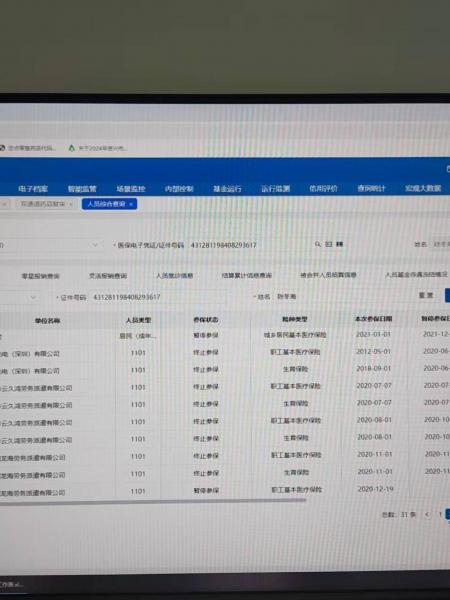450x600 pixels.
Task: Open the green-icon bookmark 关于2024年度
Action: point(98,148)
